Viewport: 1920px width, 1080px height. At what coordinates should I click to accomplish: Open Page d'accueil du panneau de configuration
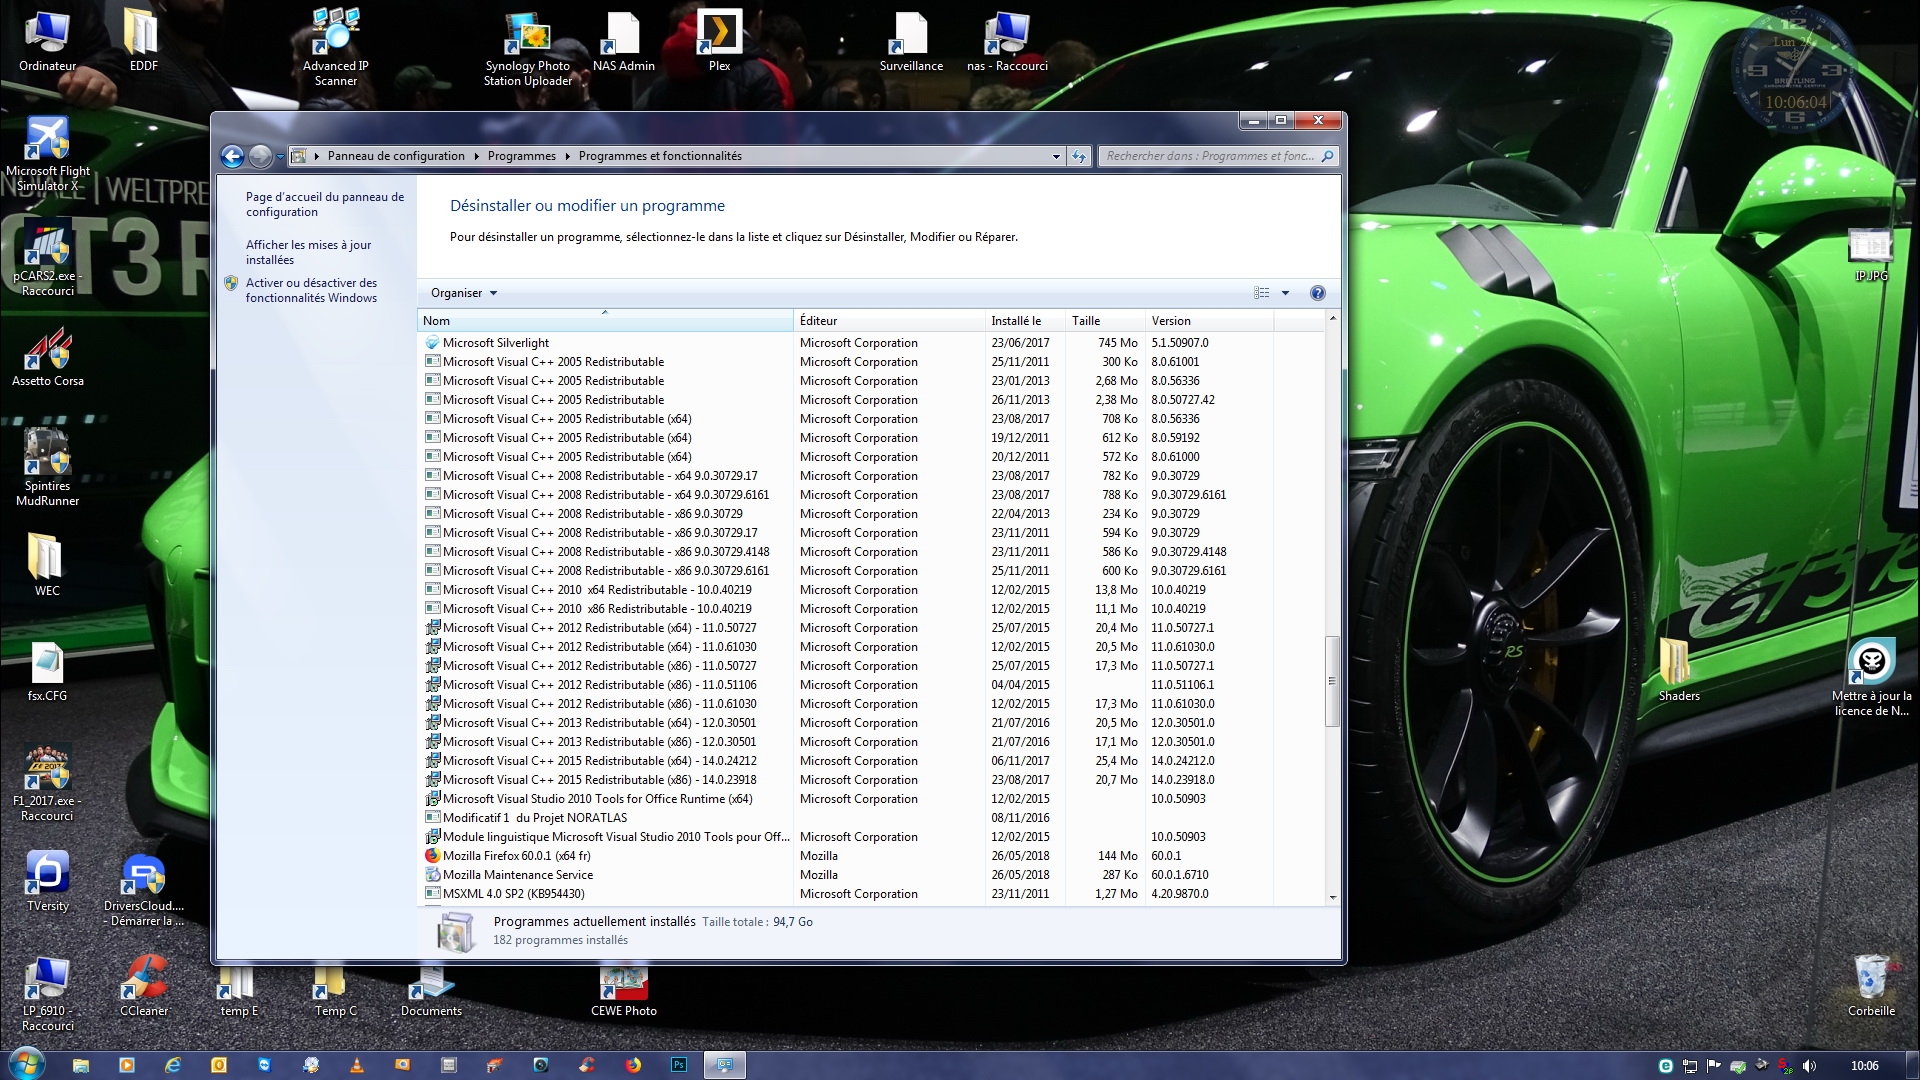325,204
